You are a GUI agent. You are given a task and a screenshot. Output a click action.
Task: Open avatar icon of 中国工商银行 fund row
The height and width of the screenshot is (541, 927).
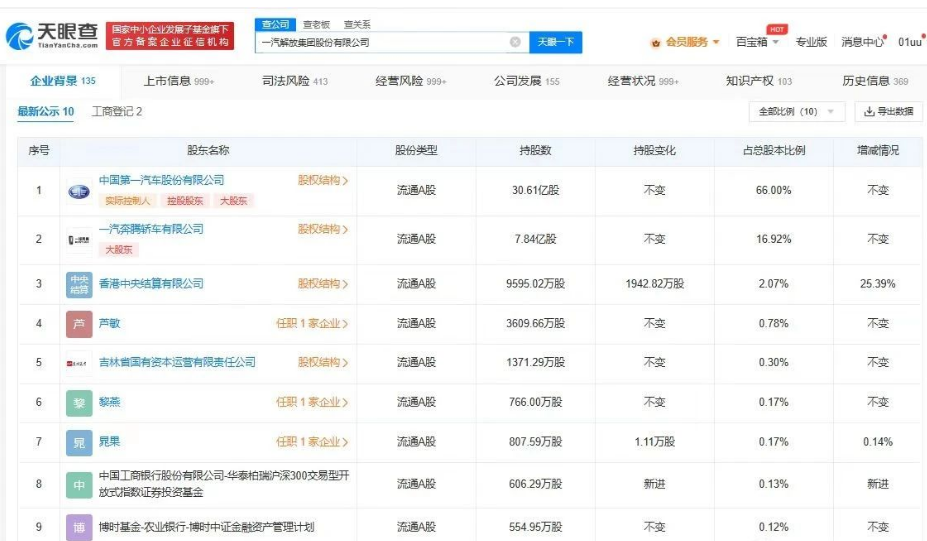(79, 485)
